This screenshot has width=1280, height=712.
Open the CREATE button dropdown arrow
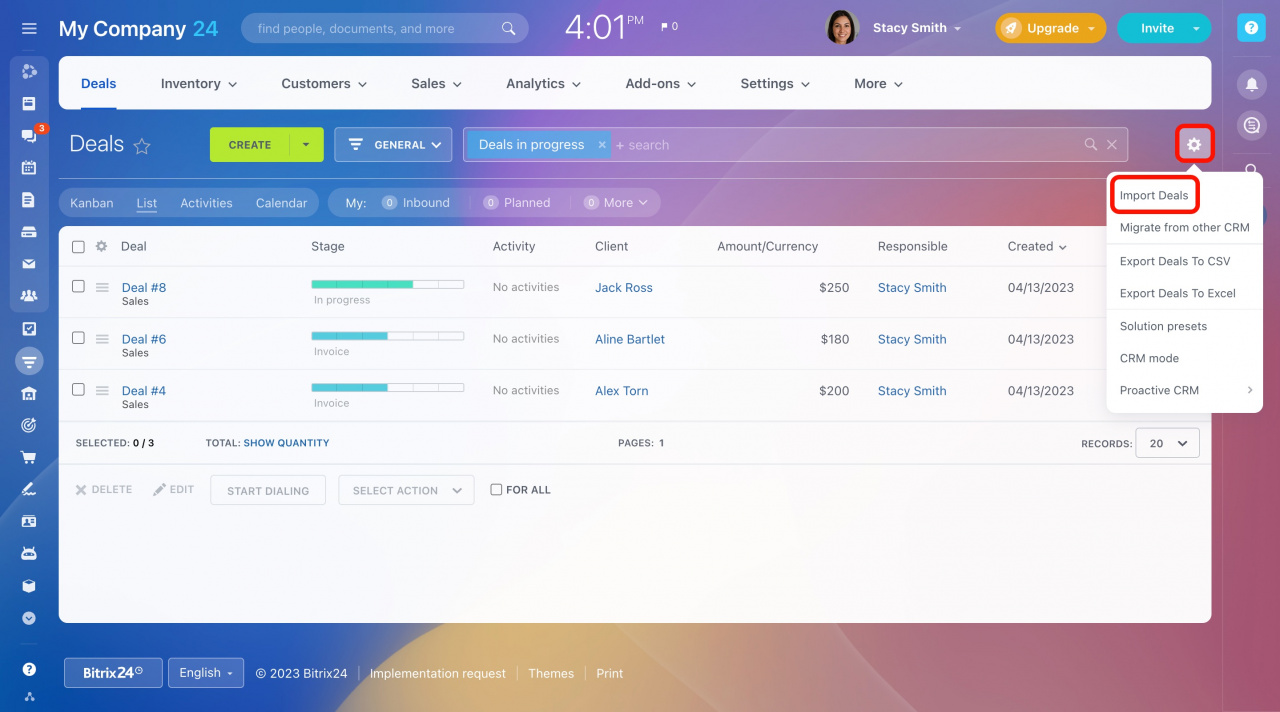tap(307, 145)
